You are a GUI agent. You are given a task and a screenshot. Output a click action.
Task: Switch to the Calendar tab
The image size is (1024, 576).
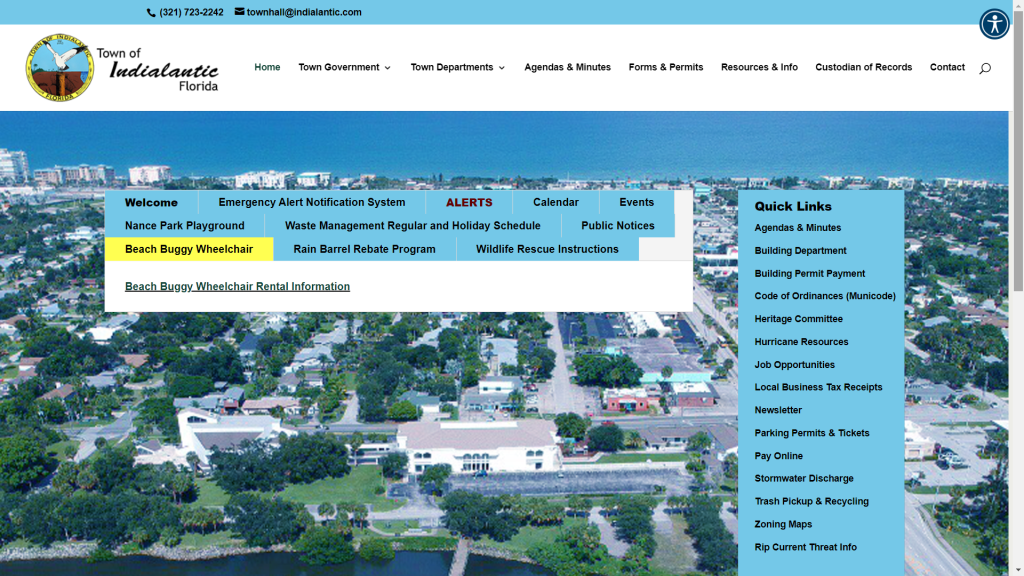(x=555, y=202)
